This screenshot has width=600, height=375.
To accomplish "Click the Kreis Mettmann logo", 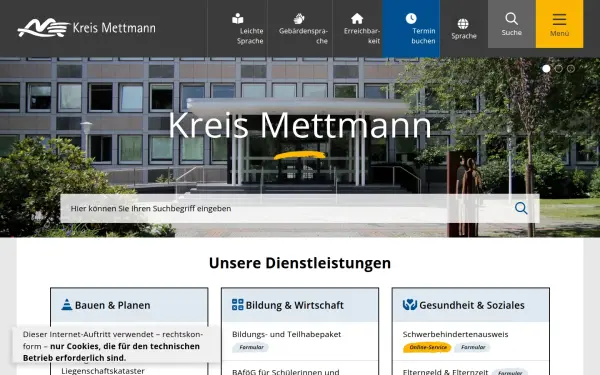I will tap(86, 28).
